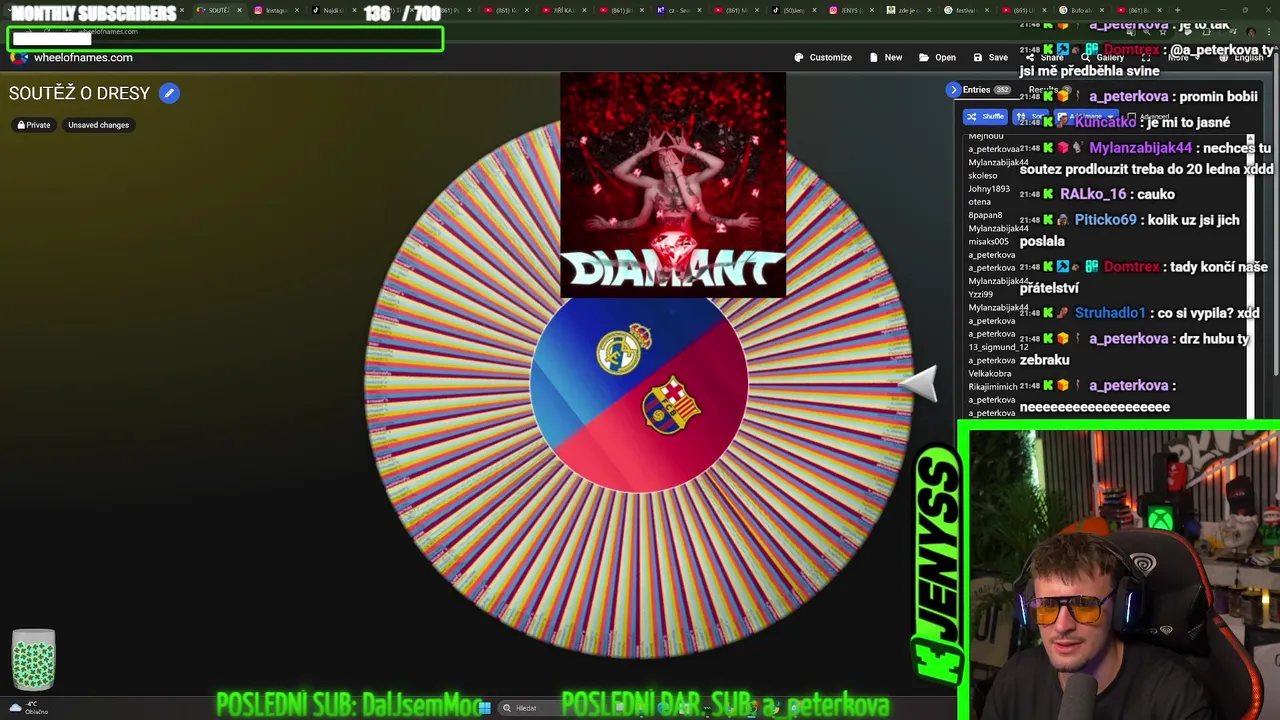Click the Unsaved changes chip
The width and height of the screenshot is (1280, 720).
click(x=98, y=125)
